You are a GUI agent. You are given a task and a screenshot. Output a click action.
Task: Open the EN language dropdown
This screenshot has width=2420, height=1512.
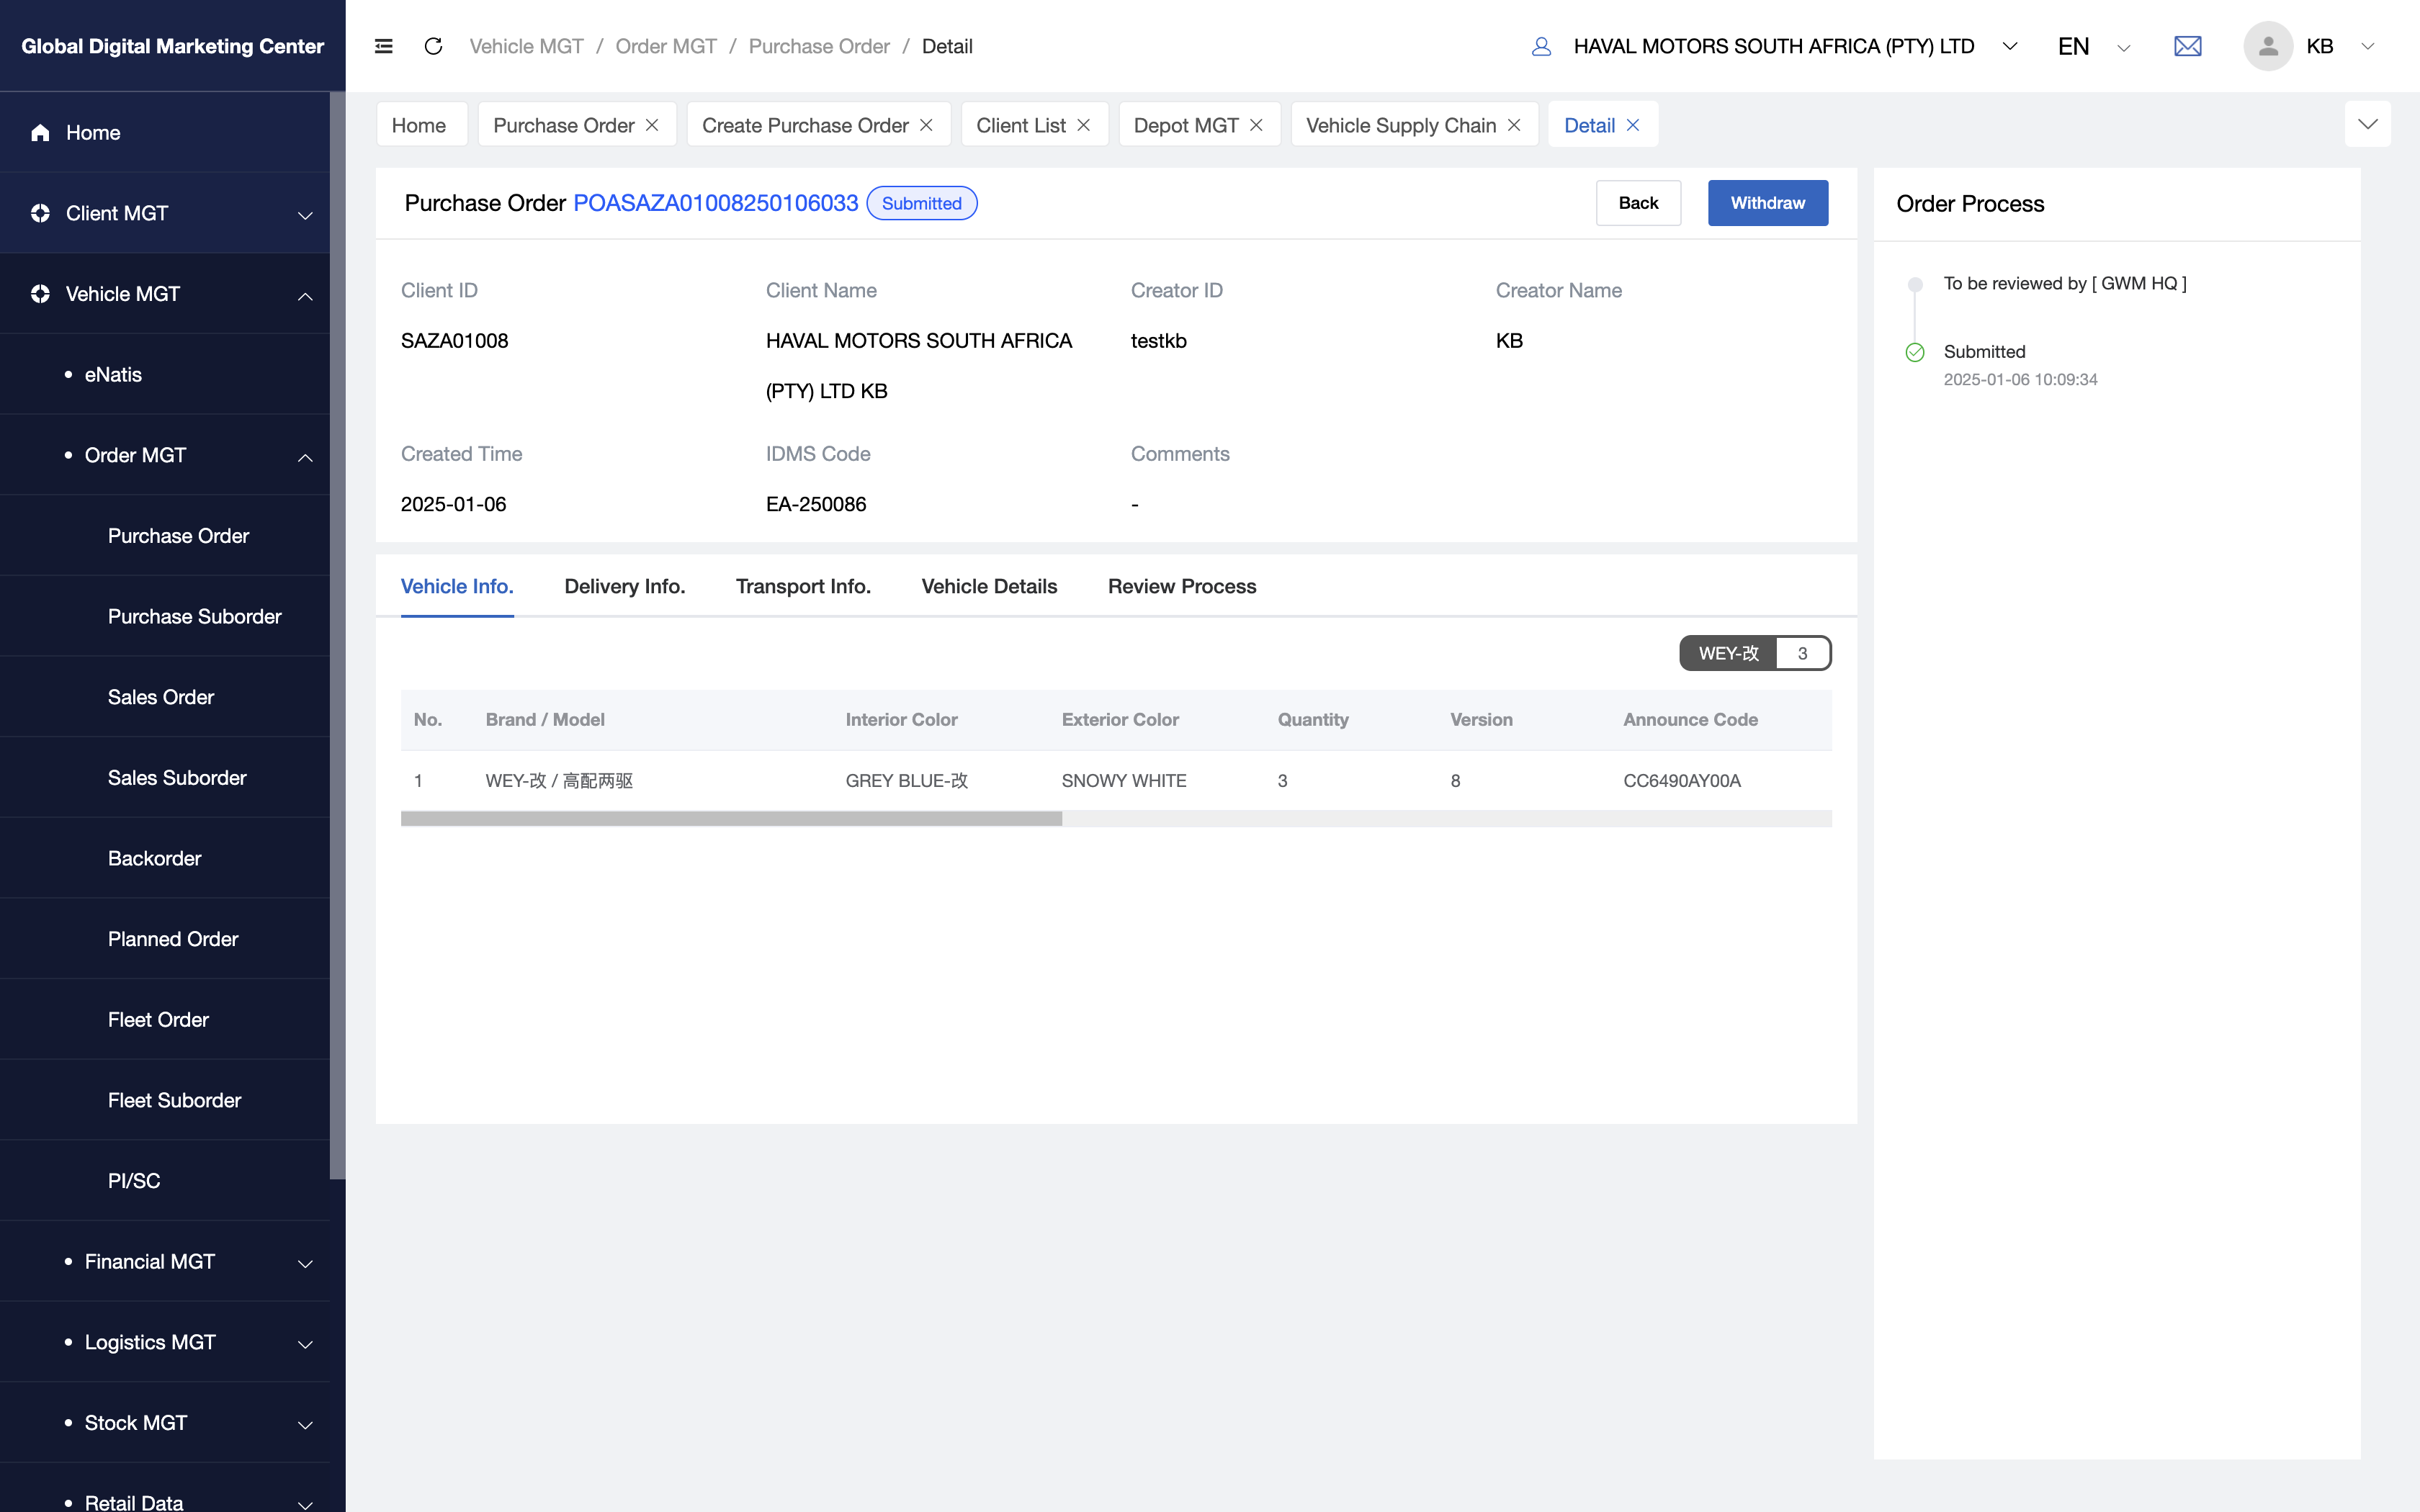2124,47
